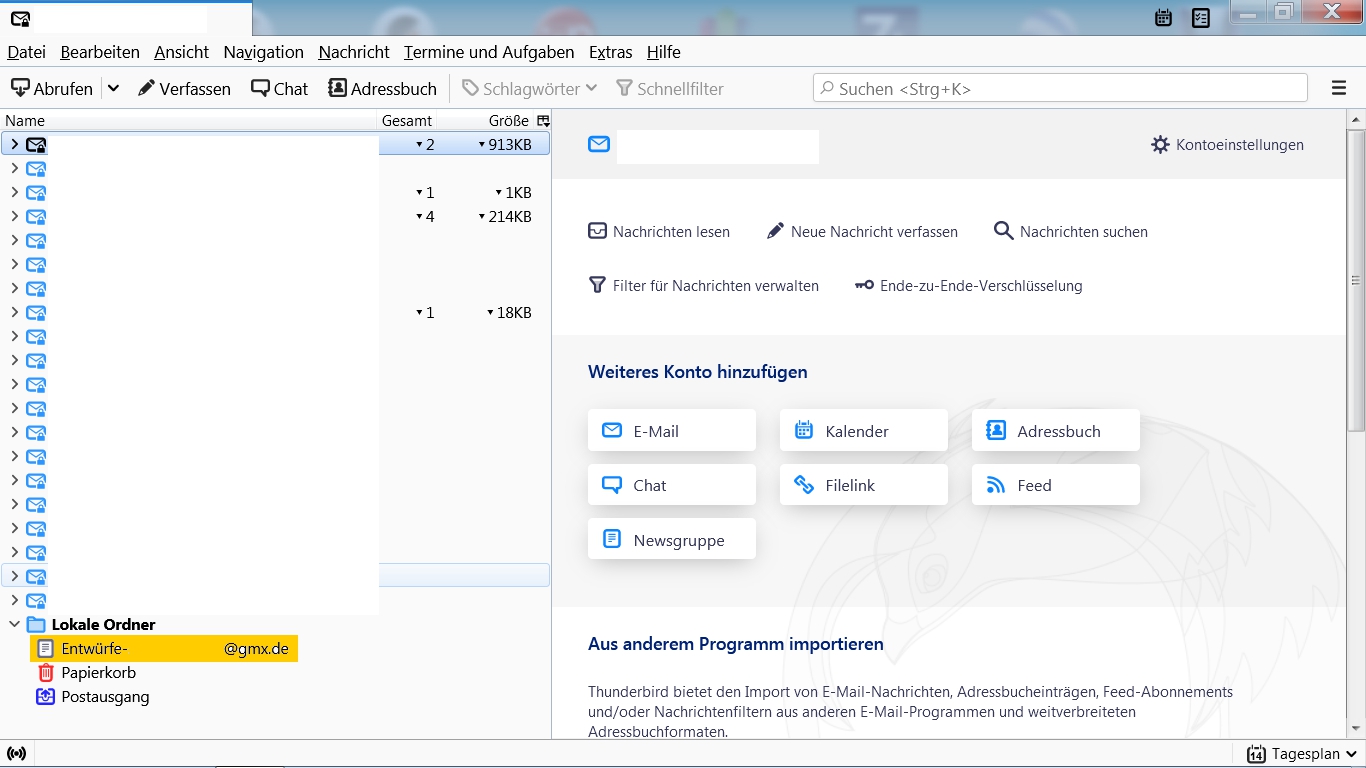Click the 214KB size cell
Viewport: 1366px width, 768px height.
505,216
